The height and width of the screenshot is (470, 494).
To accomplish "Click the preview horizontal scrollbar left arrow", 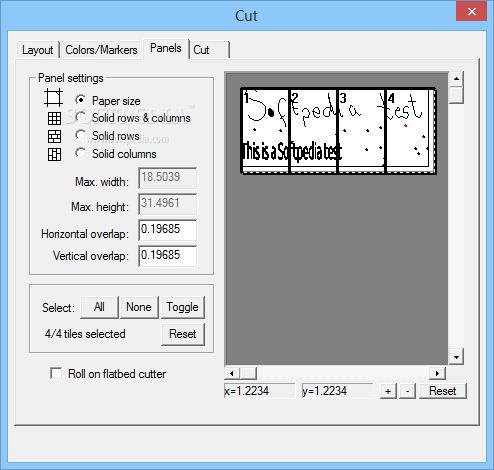I will [232, 373].
